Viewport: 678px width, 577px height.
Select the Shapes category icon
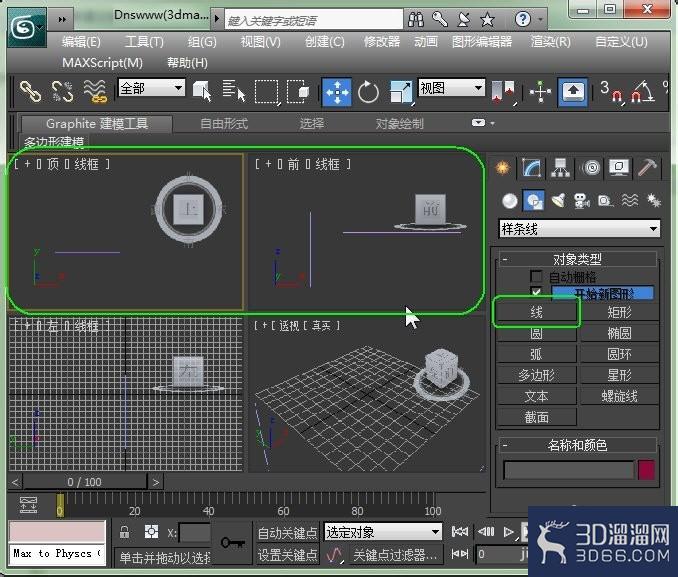coord(534,201)
